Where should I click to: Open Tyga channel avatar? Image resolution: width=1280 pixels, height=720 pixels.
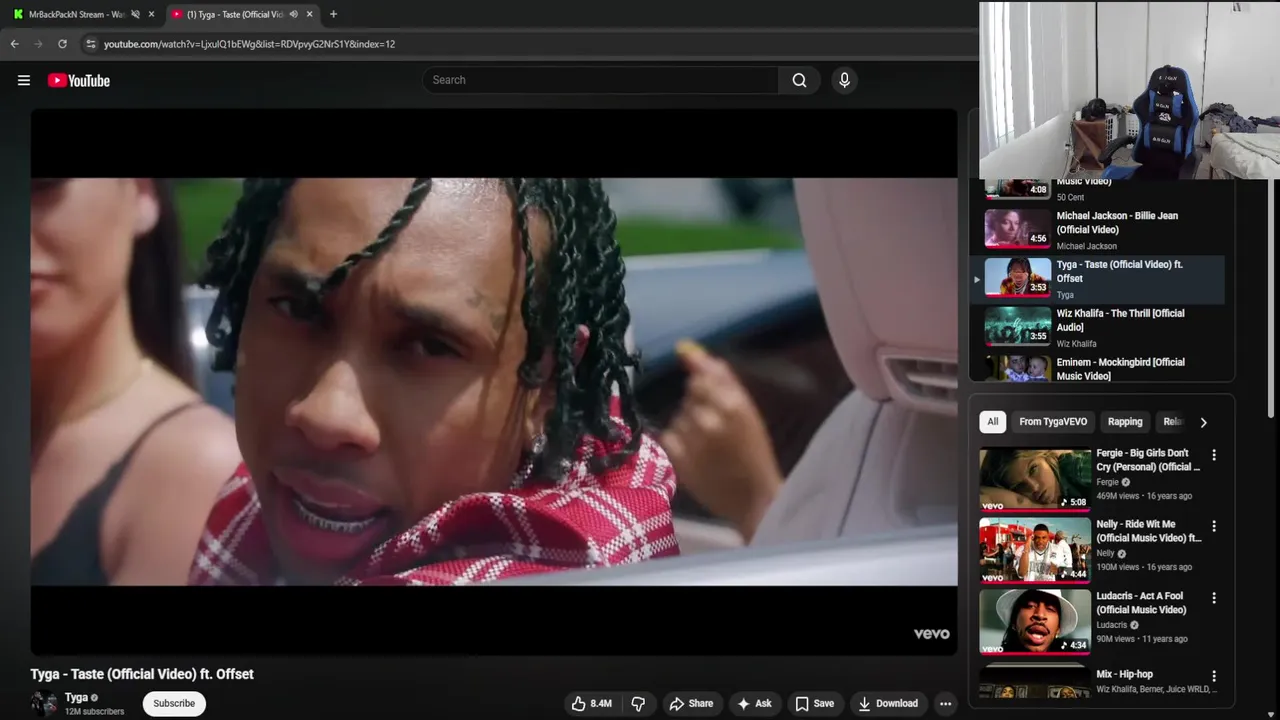44,704
